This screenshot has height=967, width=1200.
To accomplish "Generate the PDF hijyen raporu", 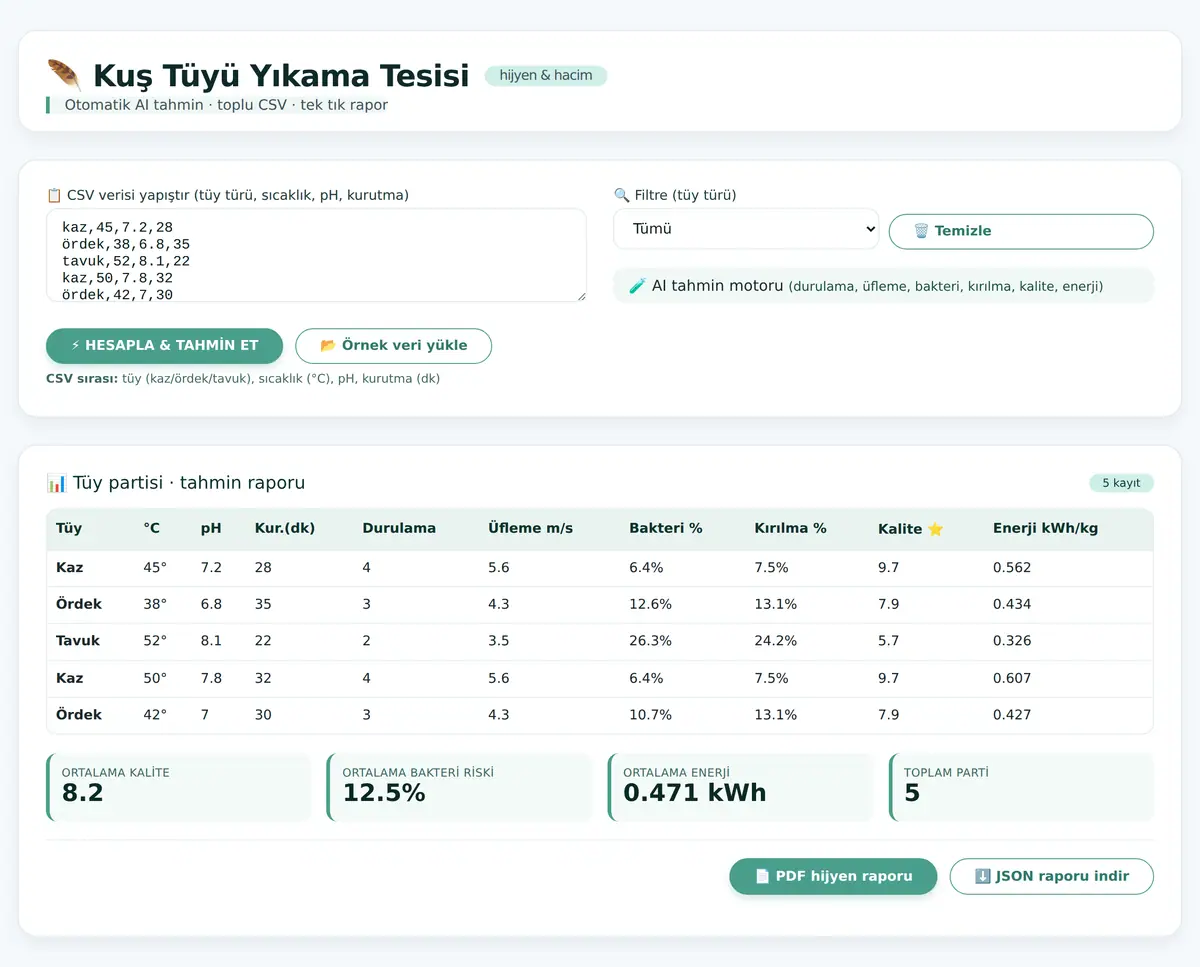I will 833,876.
